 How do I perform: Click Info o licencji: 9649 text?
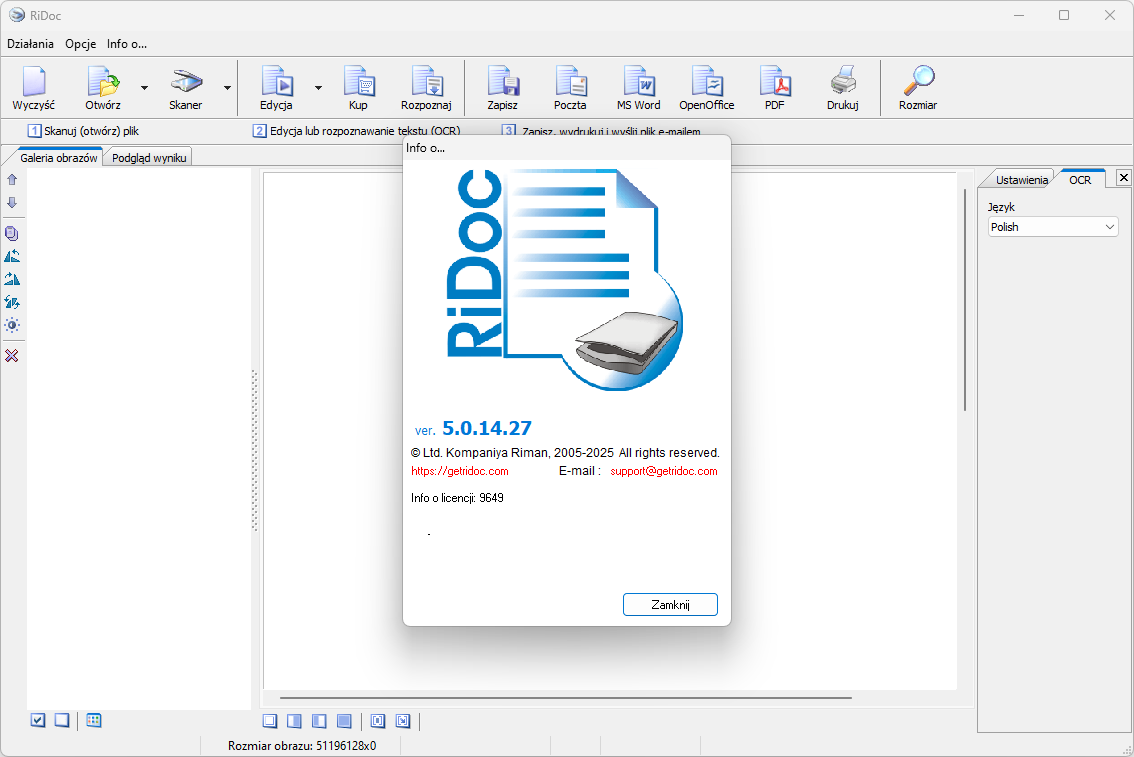click(x=457, y=498)
